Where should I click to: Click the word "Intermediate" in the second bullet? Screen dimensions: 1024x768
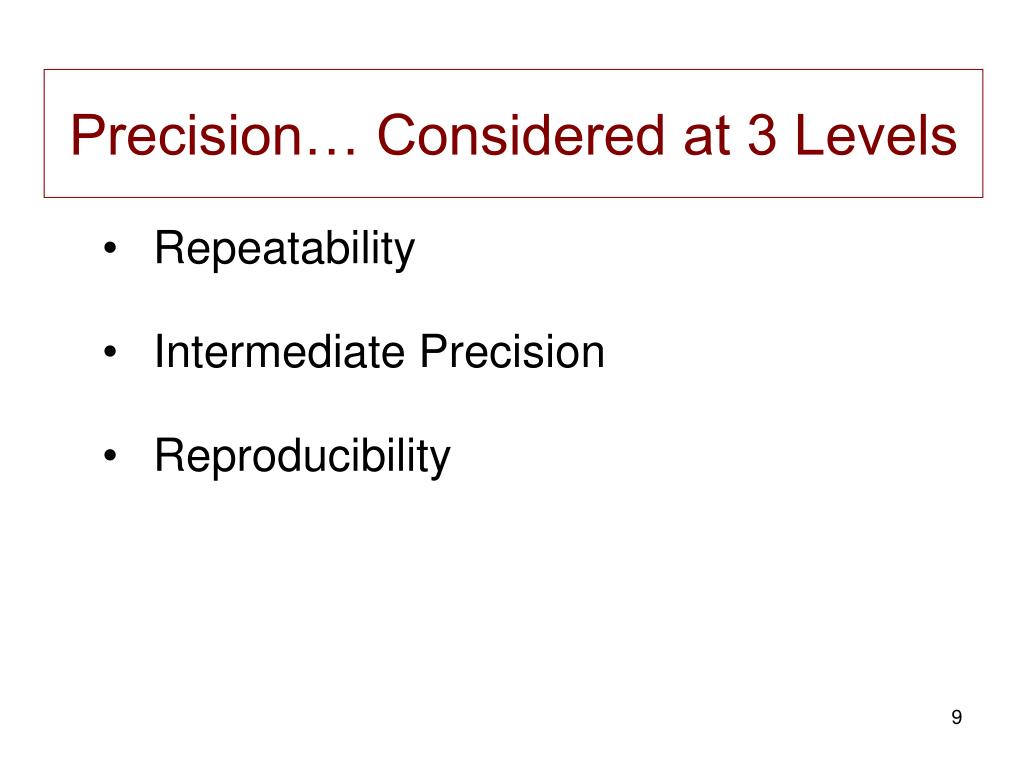tap(280, 351)
